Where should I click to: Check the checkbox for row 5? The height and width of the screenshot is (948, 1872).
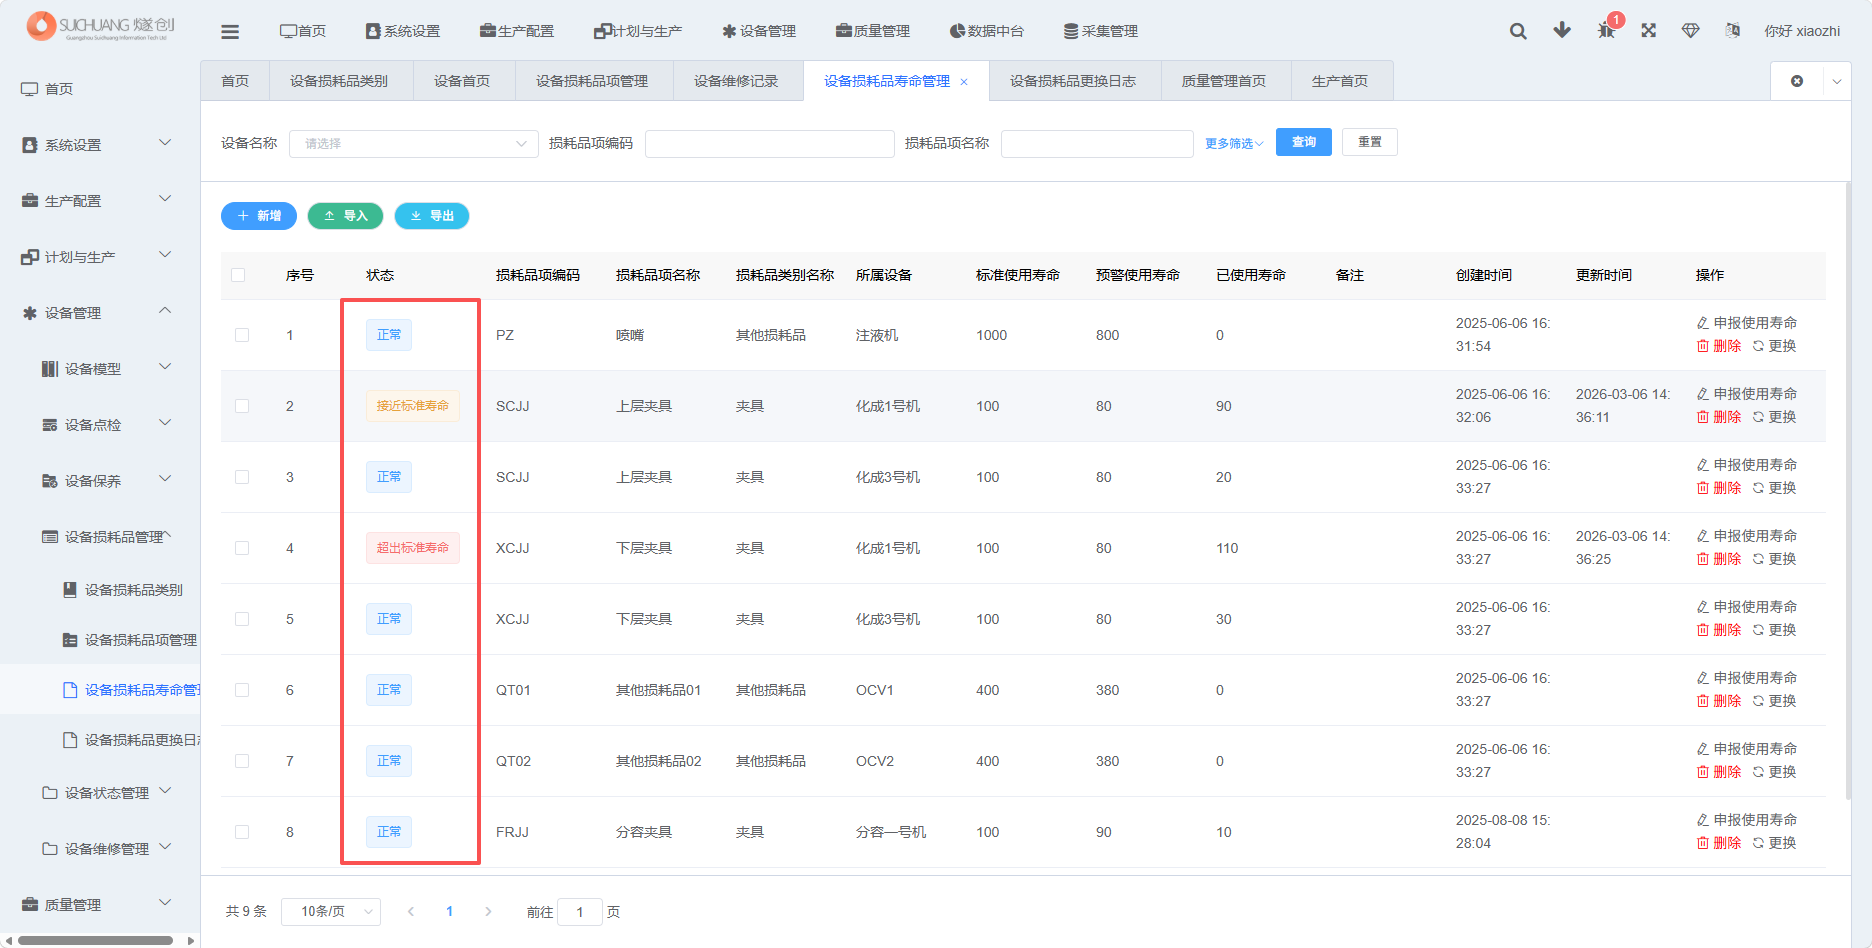click(x=242, y=619)
